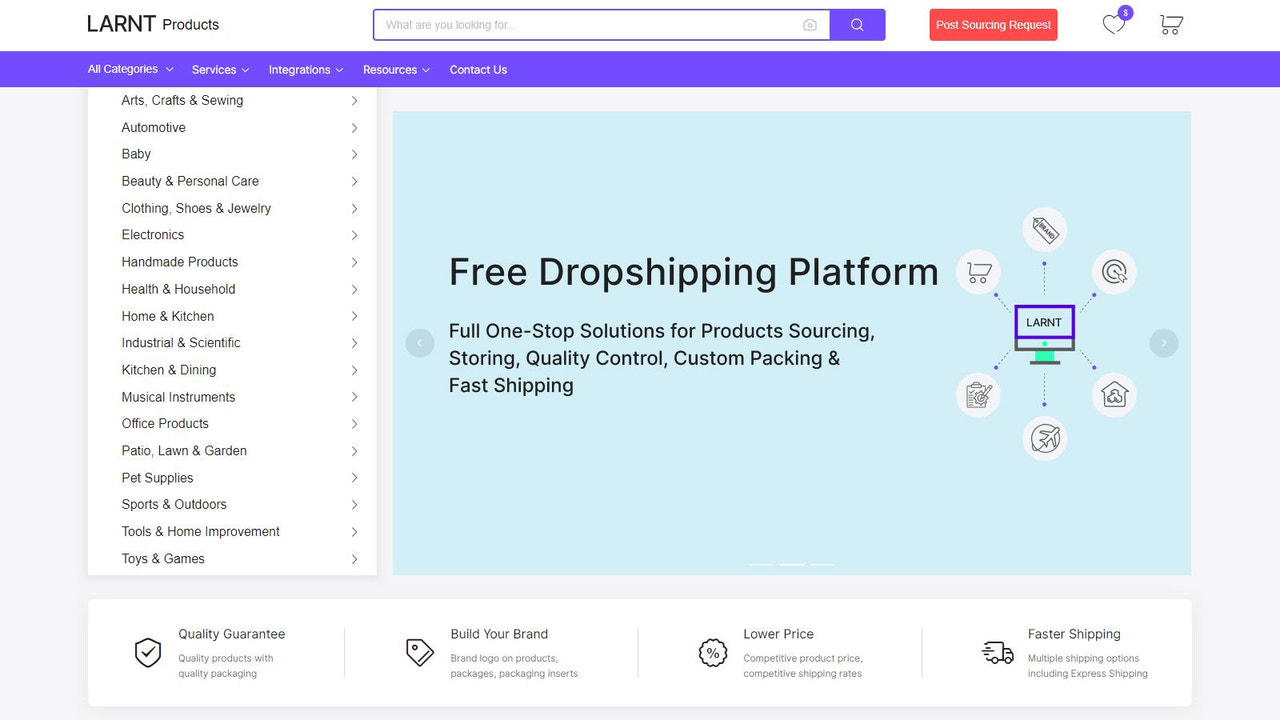Image resolution: width=1280 pixels, height=720 pixels.
Task: Click the Build Your Brand tag icon
Action: tap(420, 651)
